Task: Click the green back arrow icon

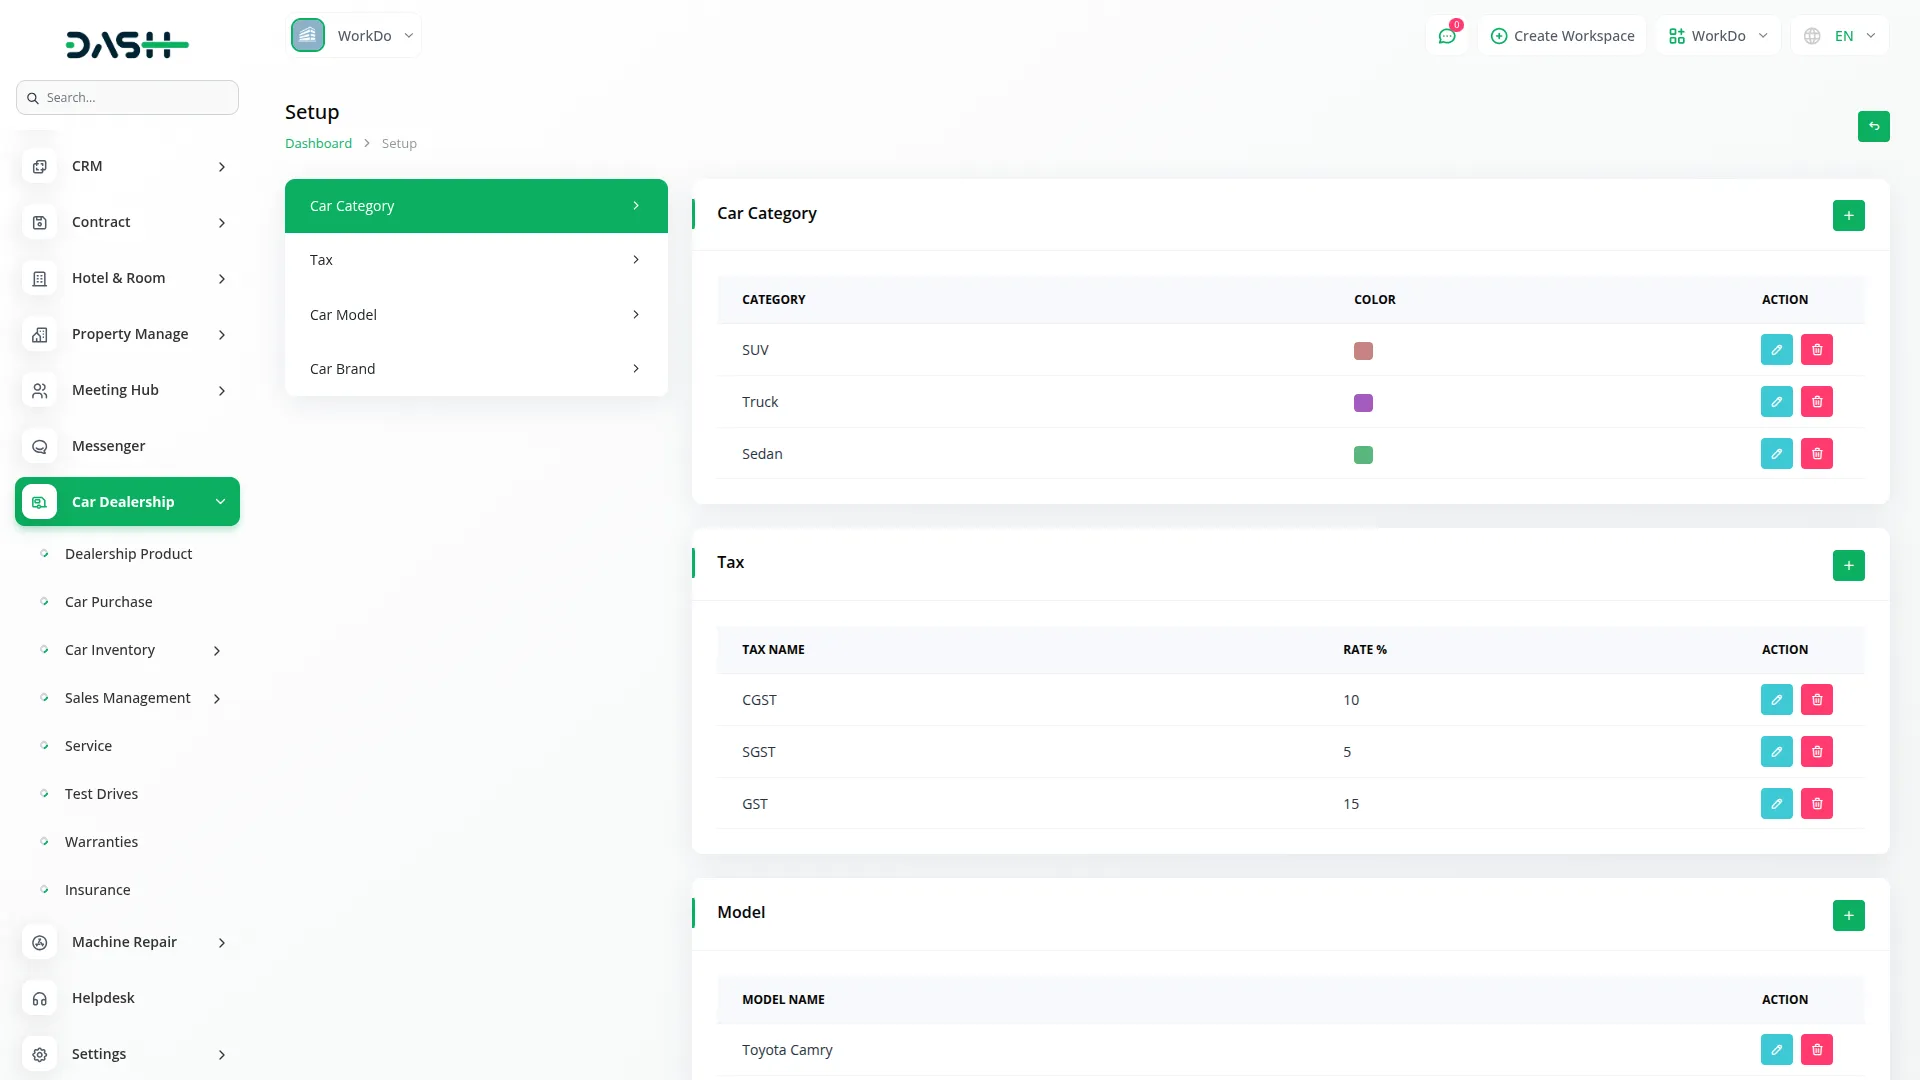Action: coord(1873,126)
